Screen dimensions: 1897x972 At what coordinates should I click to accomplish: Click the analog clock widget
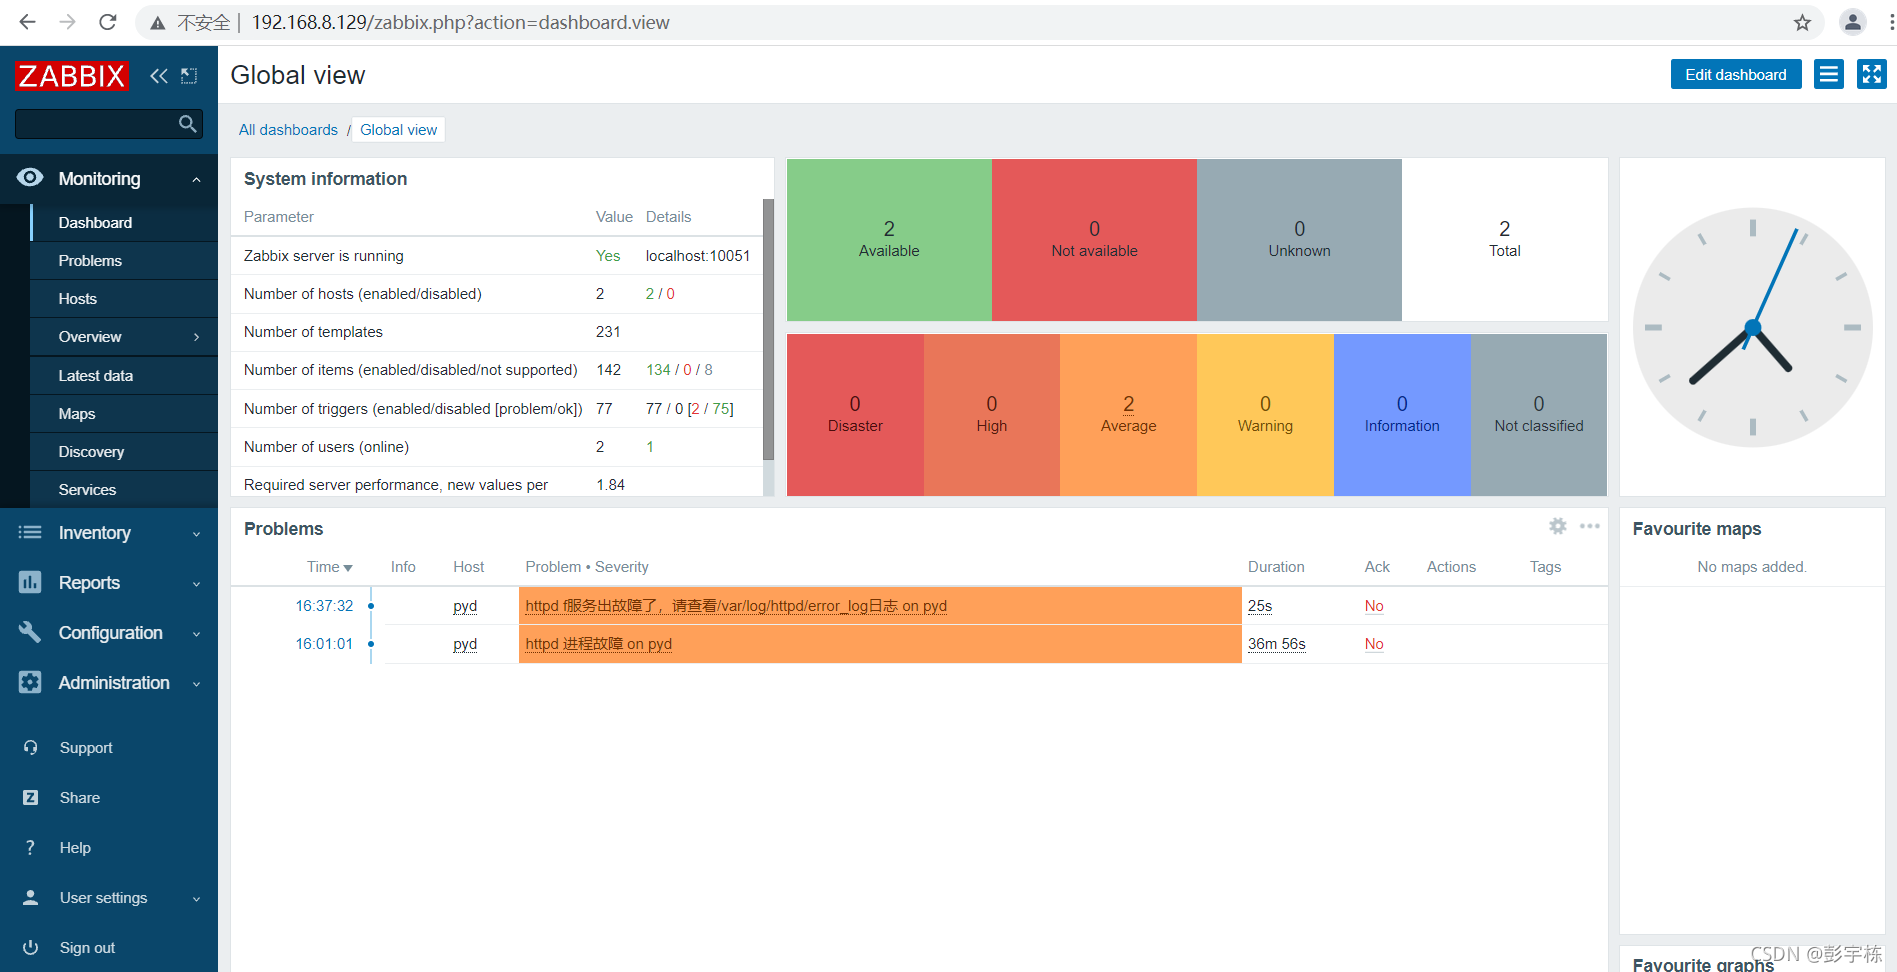point(1752,327)
